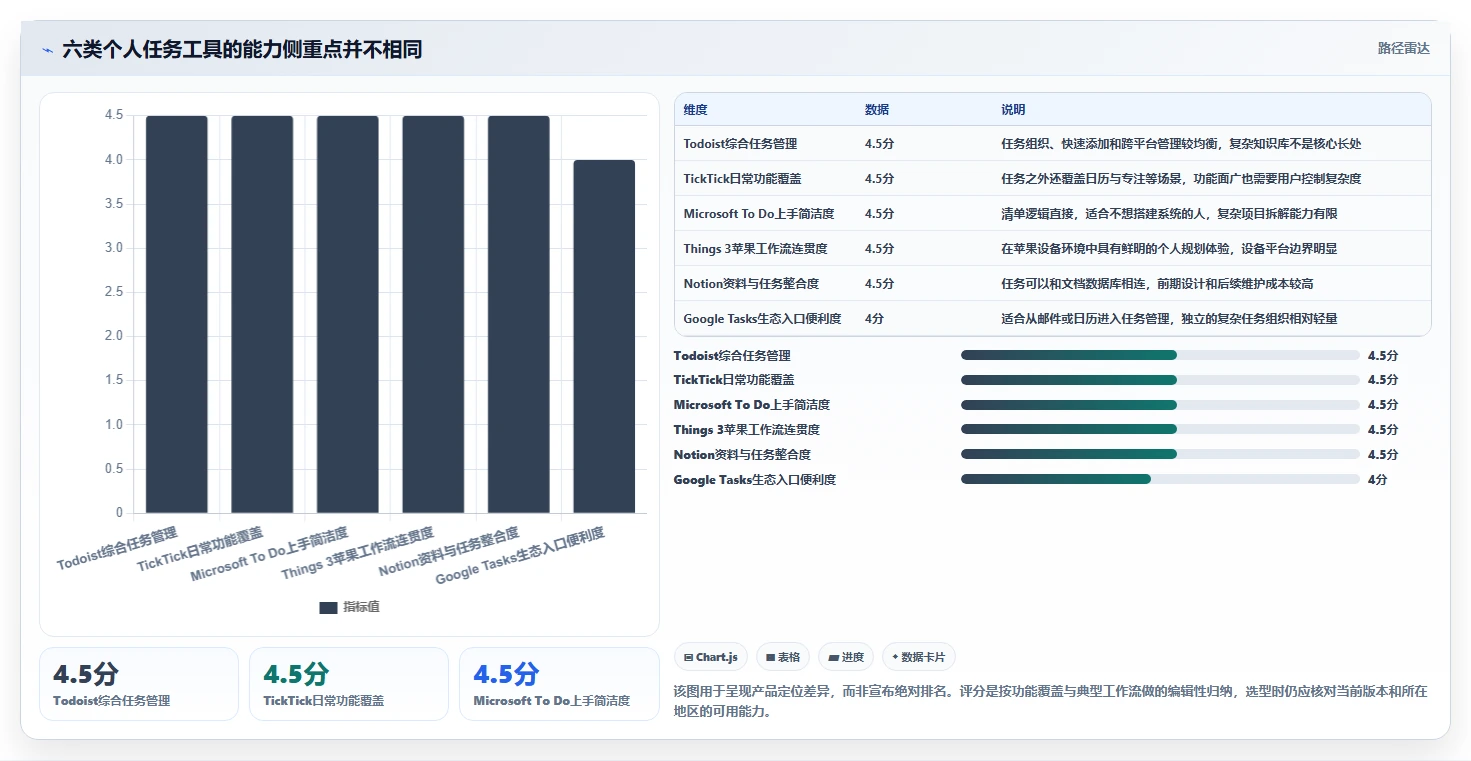
Task: Open the Microsoft To Do上手简洁度 stat card
Action: tap(559, 684)
